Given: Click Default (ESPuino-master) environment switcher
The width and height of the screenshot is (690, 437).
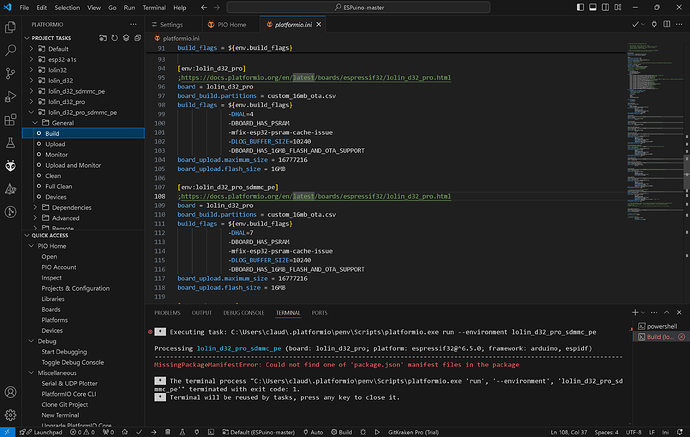Looking at the screenshot, I should [x=258, y=432].
